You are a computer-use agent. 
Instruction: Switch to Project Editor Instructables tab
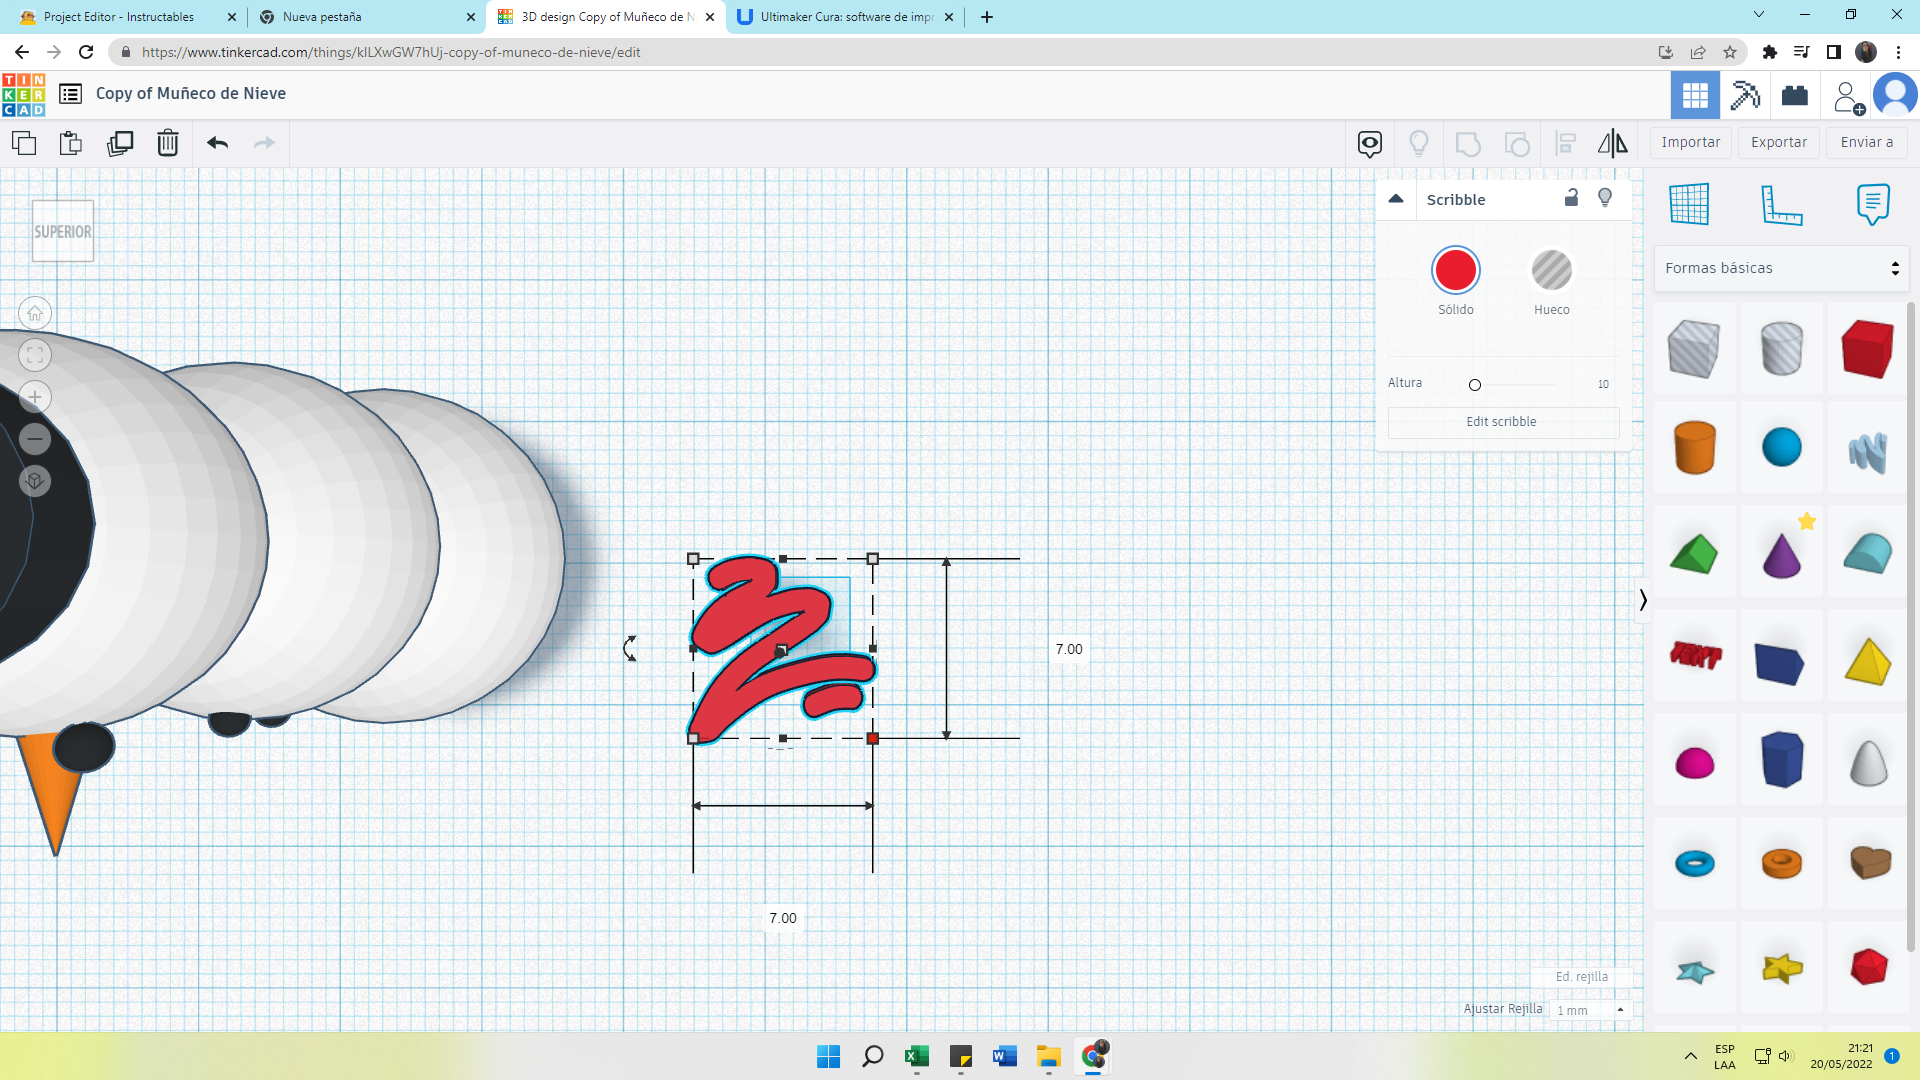coord(119,17)
